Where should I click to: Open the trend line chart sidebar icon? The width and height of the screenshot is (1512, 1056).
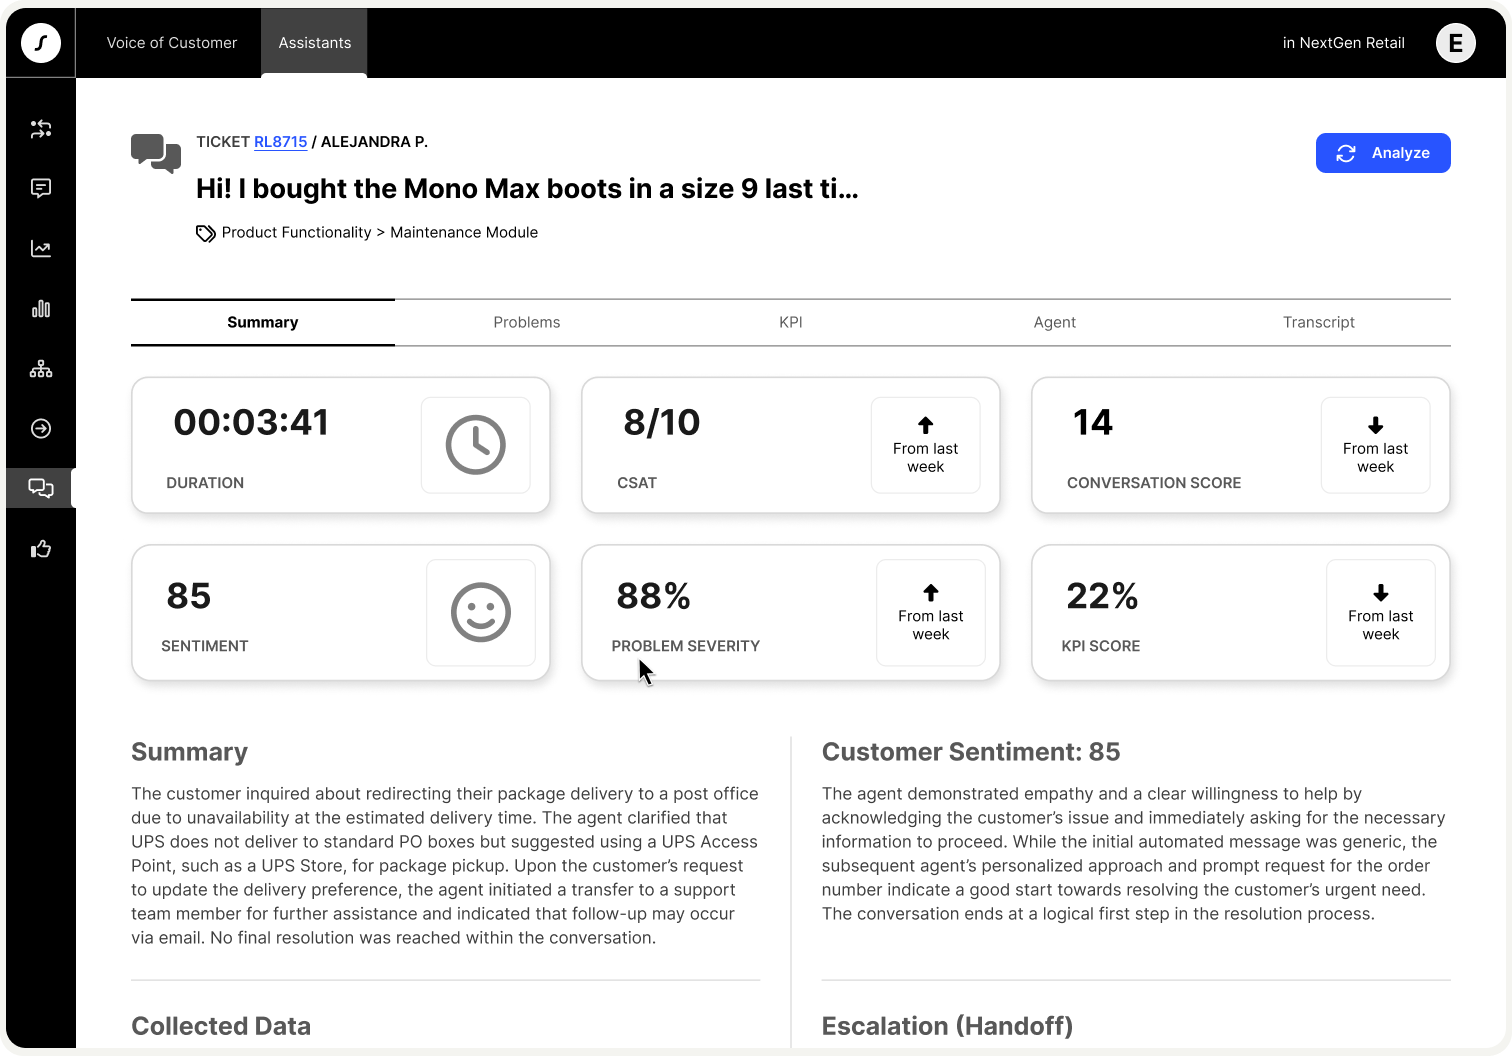[x=41, y=249]
